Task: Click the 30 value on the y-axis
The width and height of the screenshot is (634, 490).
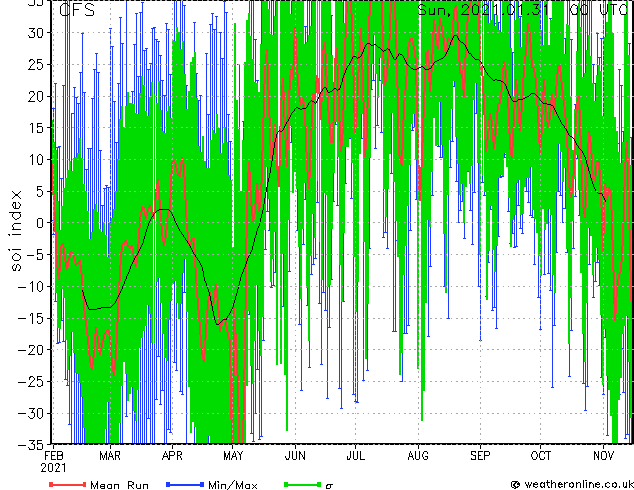Action: coord(35,33)
